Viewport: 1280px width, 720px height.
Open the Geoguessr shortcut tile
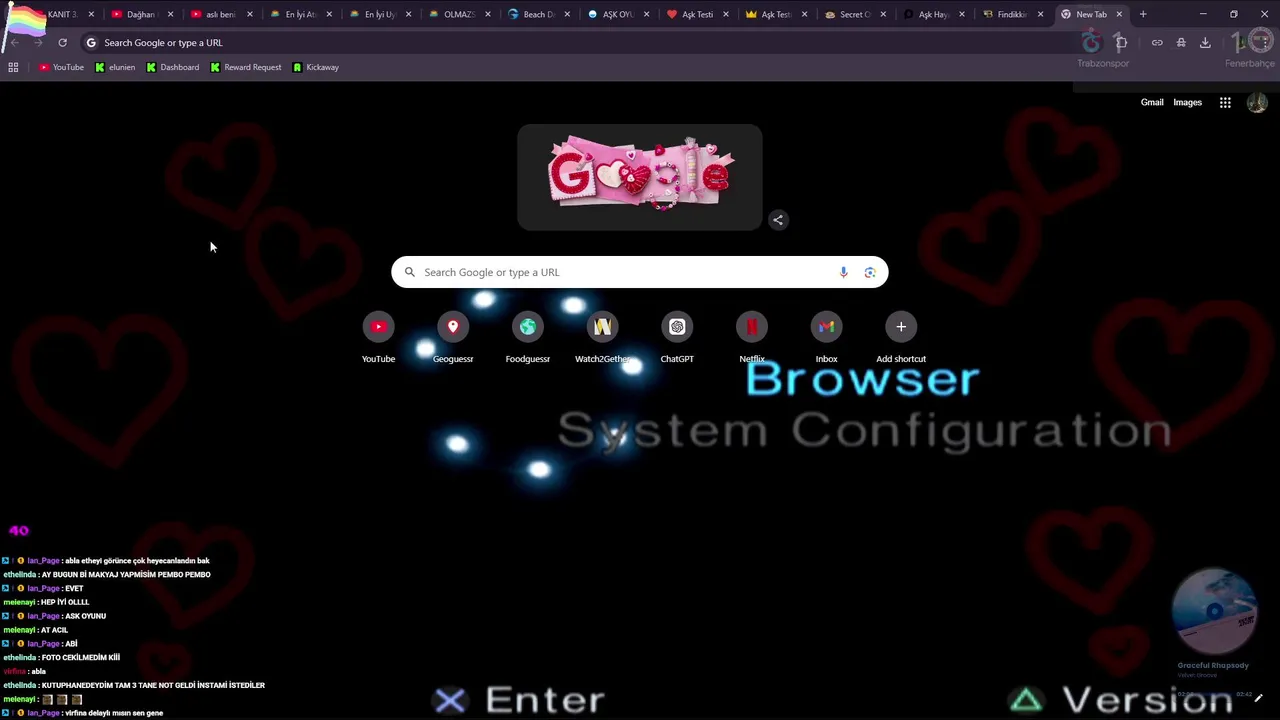point(453,337)
